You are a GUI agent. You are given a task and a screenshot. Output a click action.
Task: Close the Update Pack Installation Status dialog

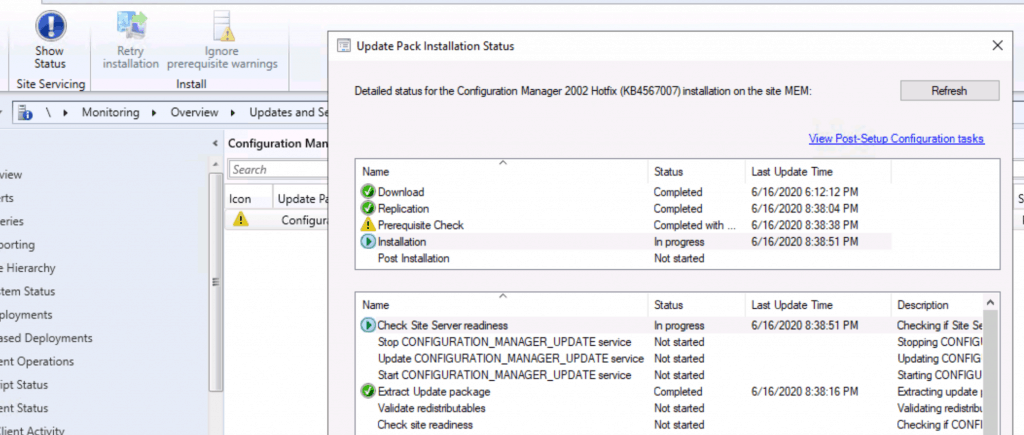tap(997, 46)
